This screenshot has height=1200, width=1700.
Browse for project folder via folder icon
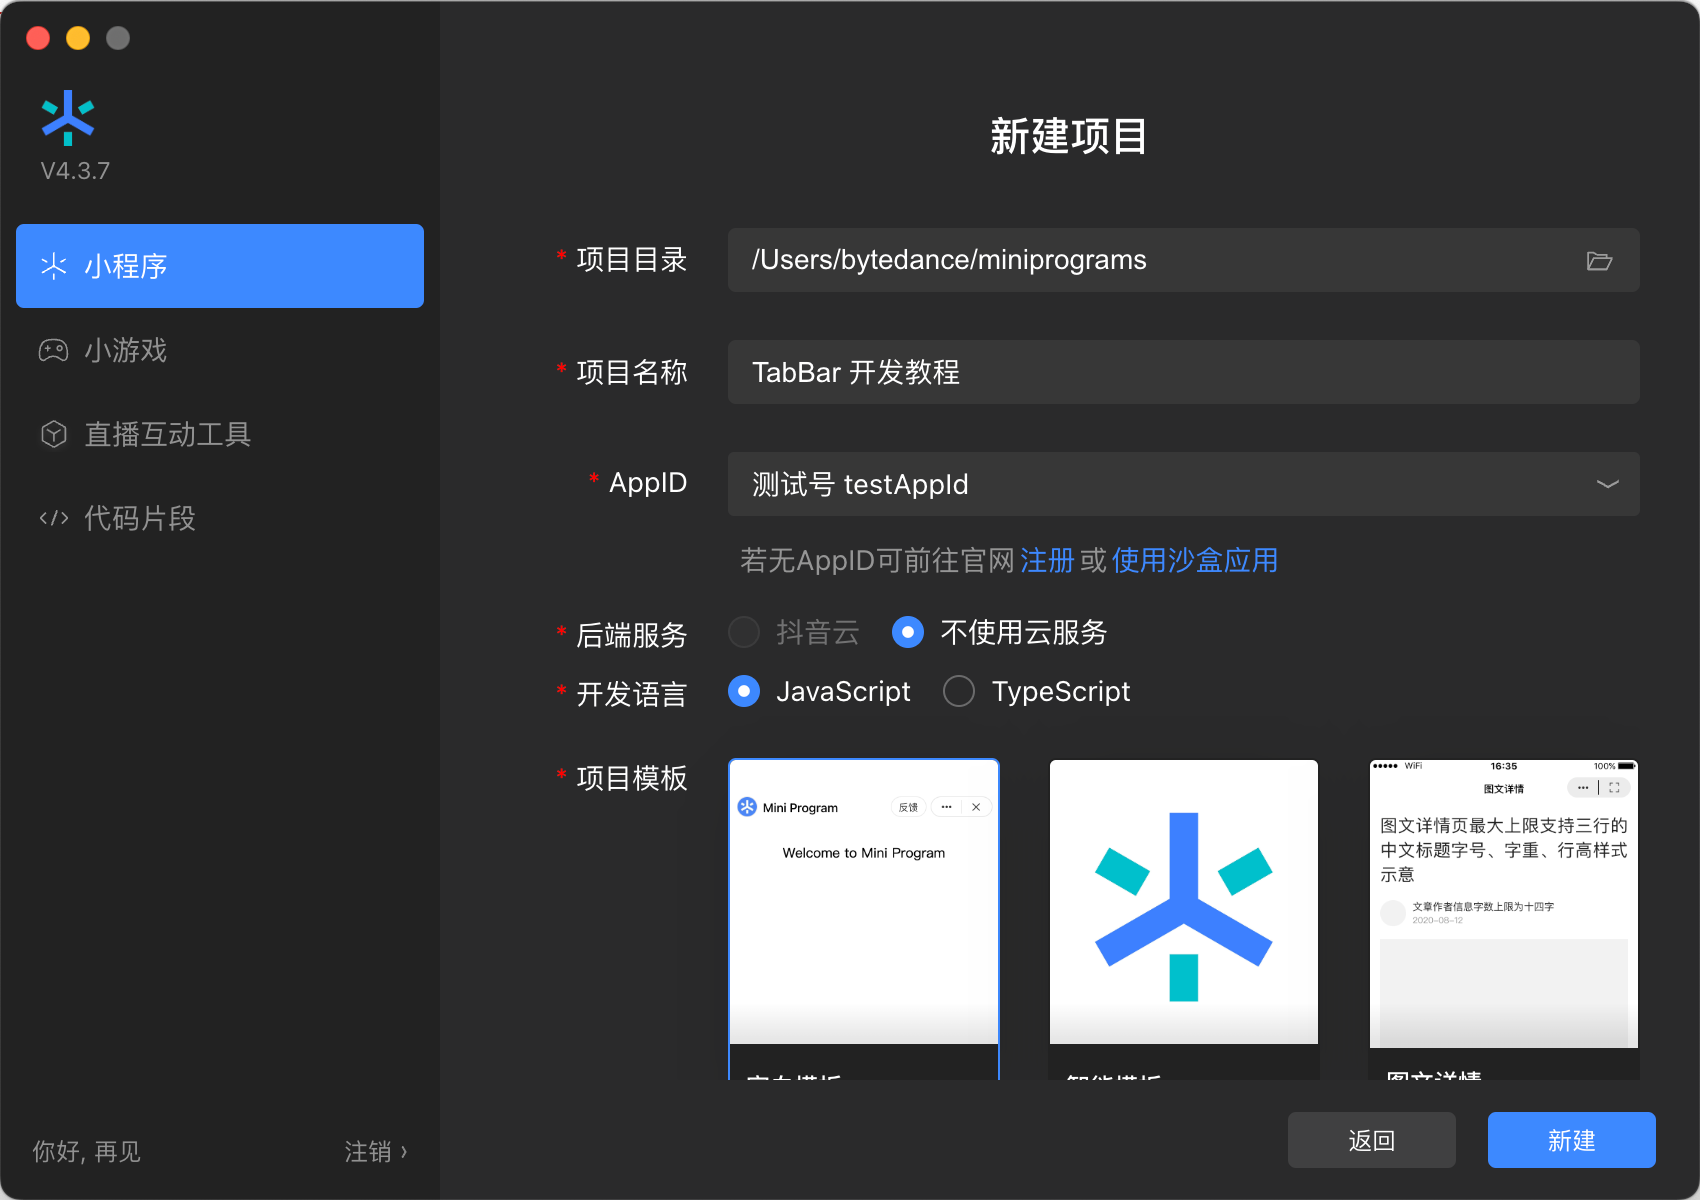click(1599, 261)
